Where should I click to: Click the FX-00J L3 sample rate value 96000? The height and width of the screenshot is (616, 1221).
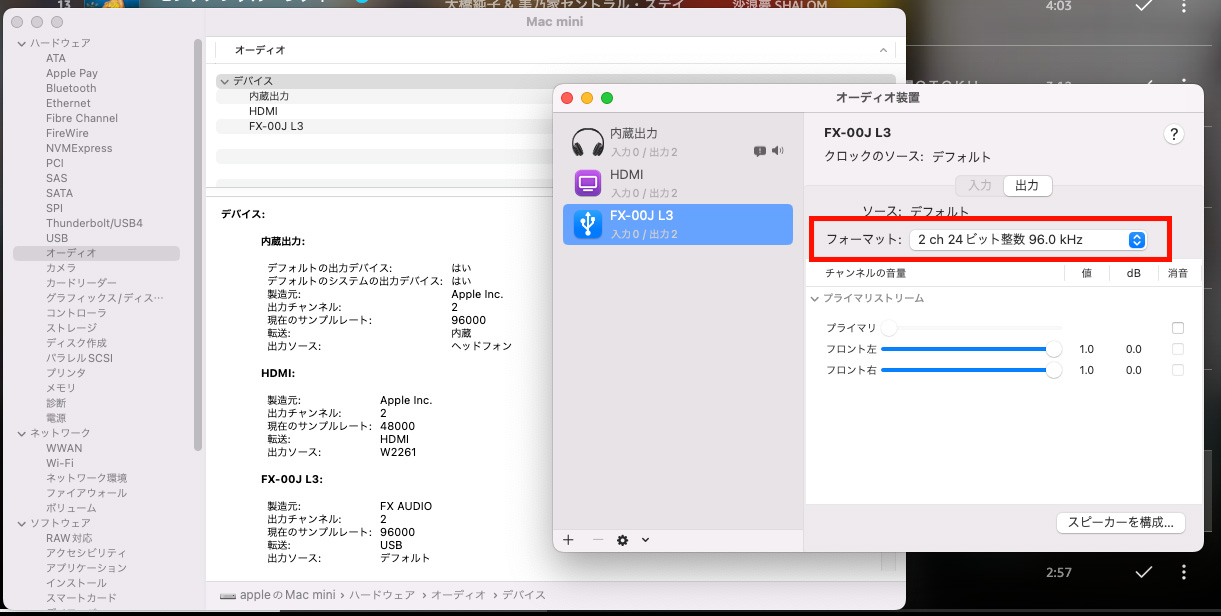click(x=397, y=532)
